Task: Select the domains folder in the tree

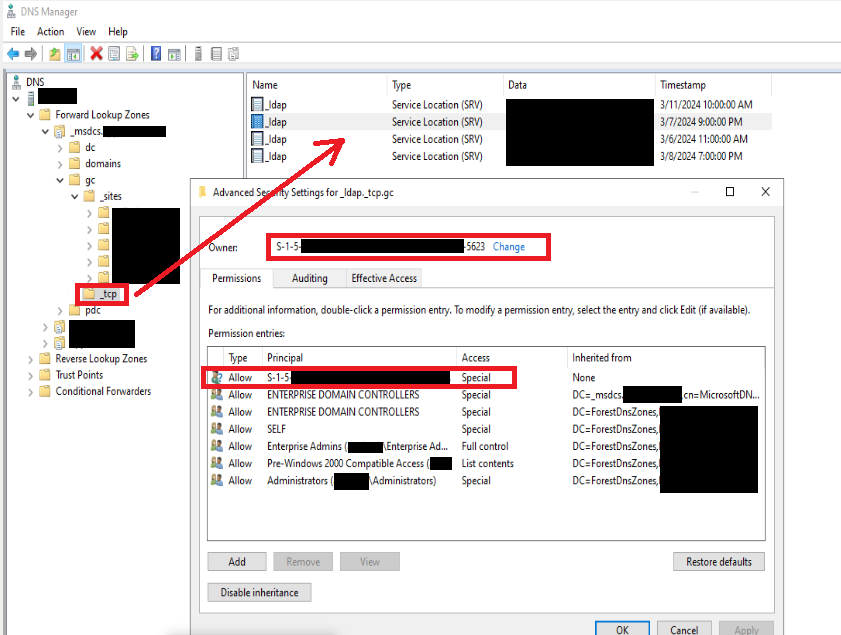Action: click(x=103, y=164)
